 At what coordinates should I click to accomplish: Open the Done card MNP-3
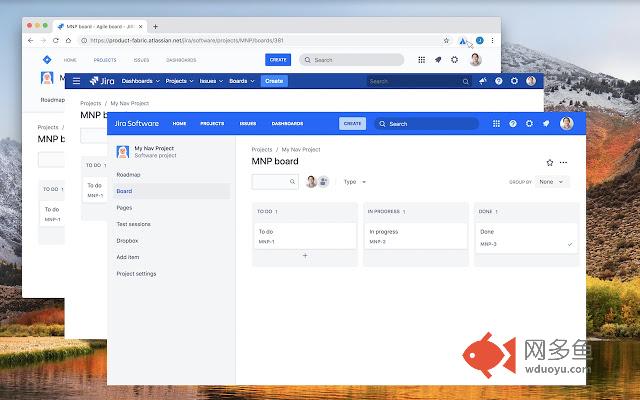(x=527, y=238)
